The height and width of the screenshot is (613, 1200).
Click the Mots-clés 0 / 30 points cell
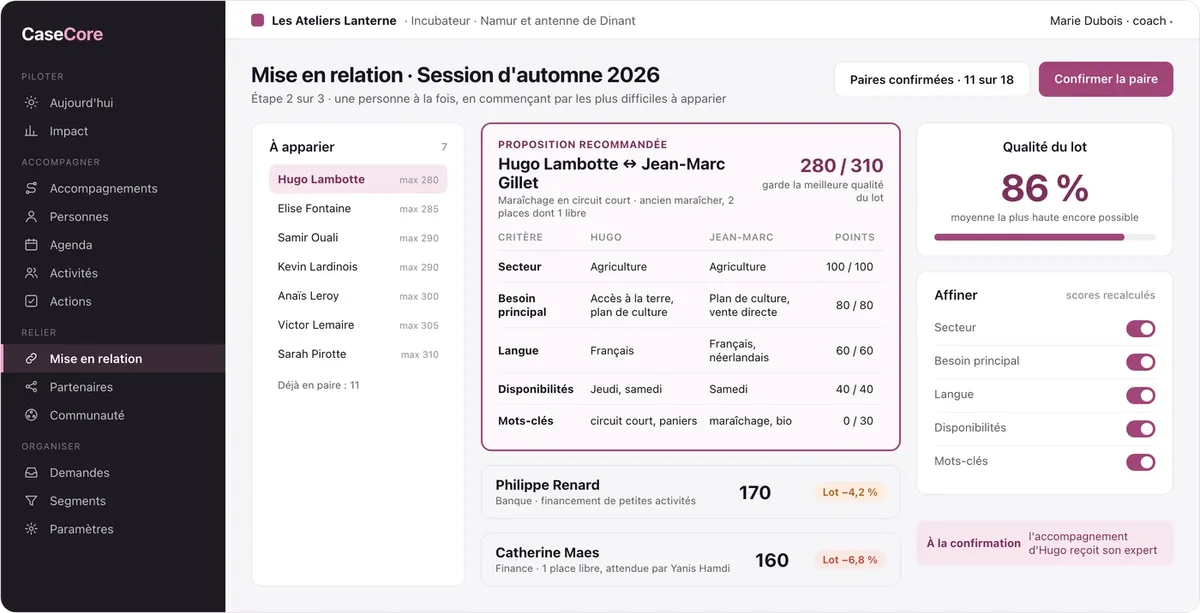click(858, 421)
